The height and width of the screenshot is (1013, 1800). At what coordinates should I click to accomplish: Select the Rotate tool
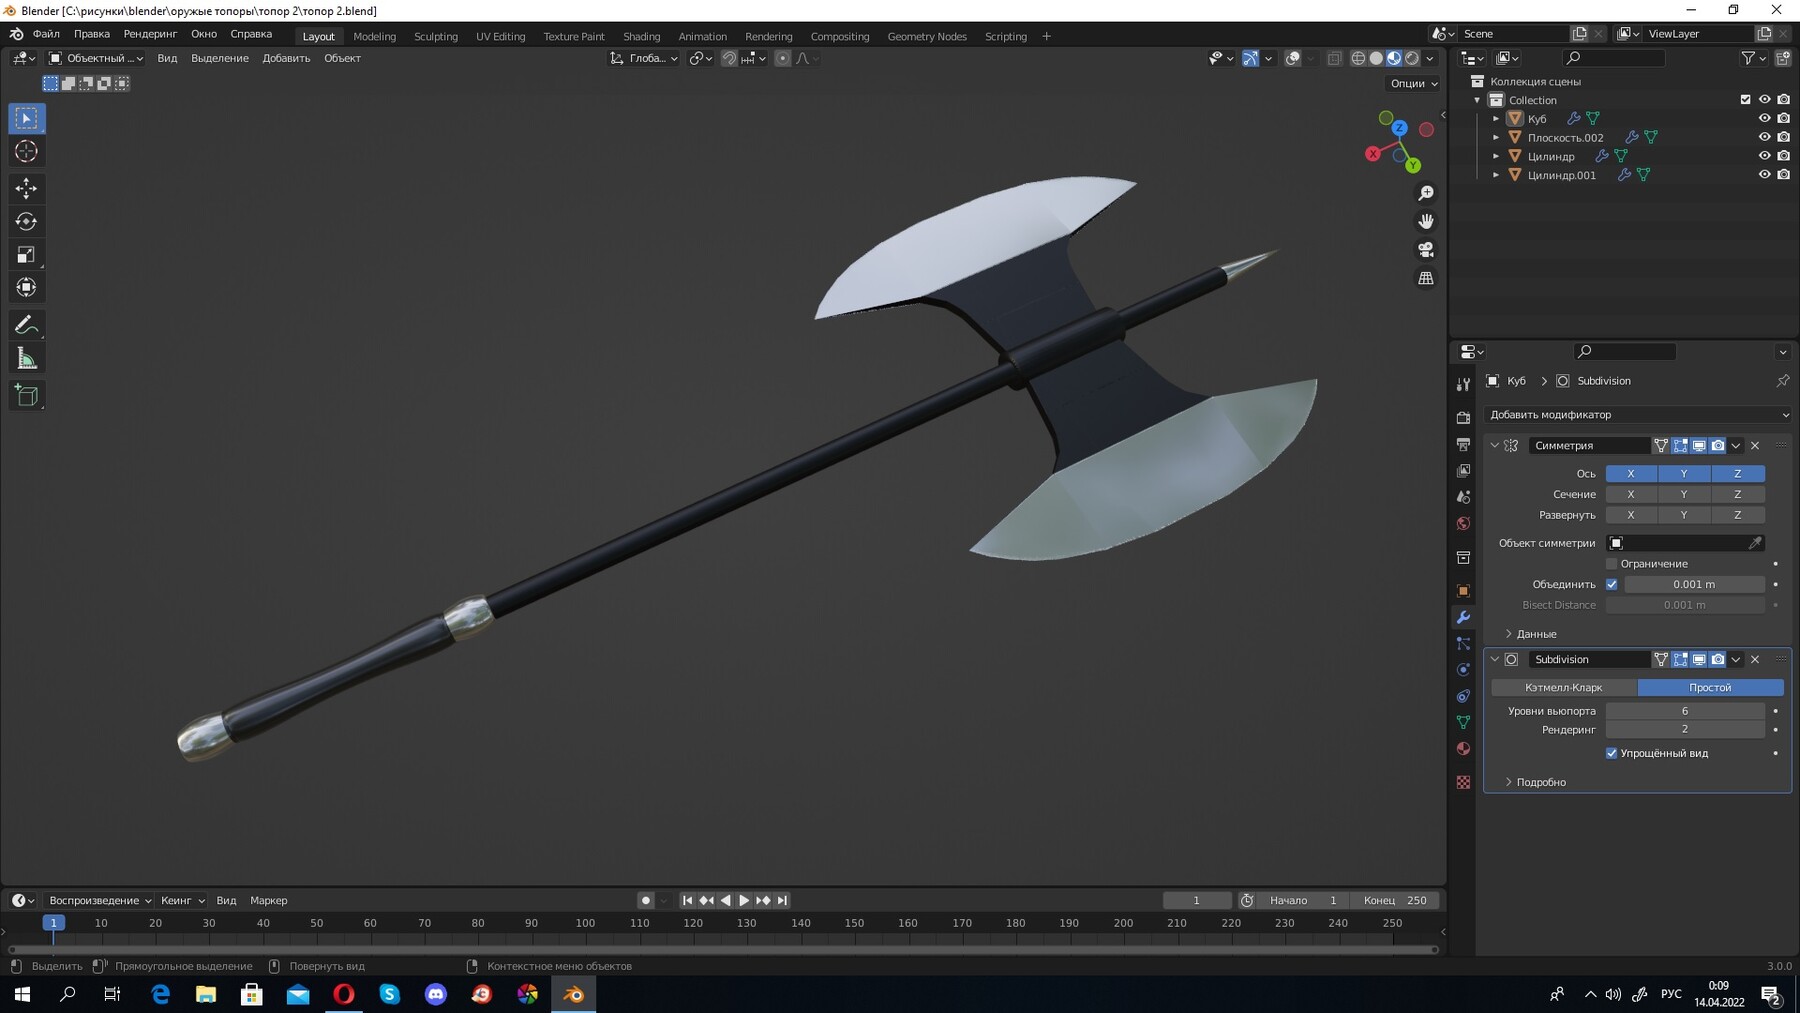click(26, 221)
